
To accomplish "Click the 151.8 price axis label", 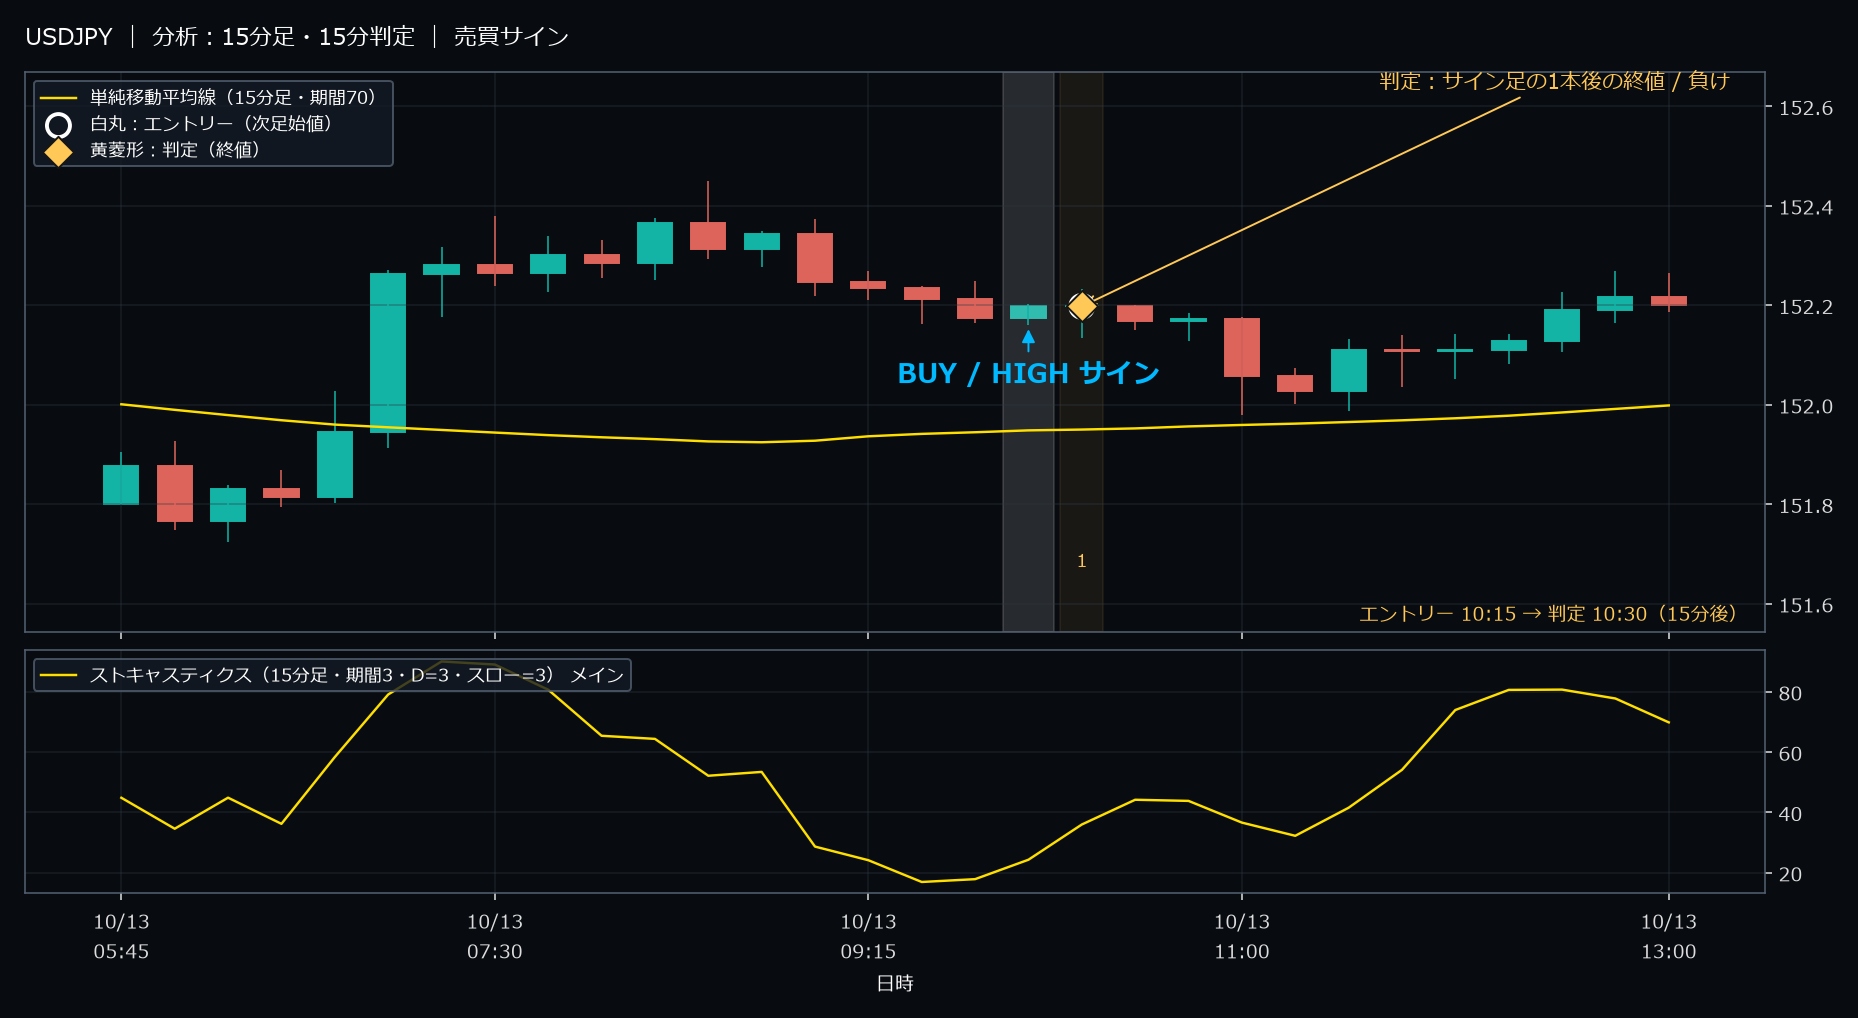I will pyautogui.click(x=1806, y=506).
